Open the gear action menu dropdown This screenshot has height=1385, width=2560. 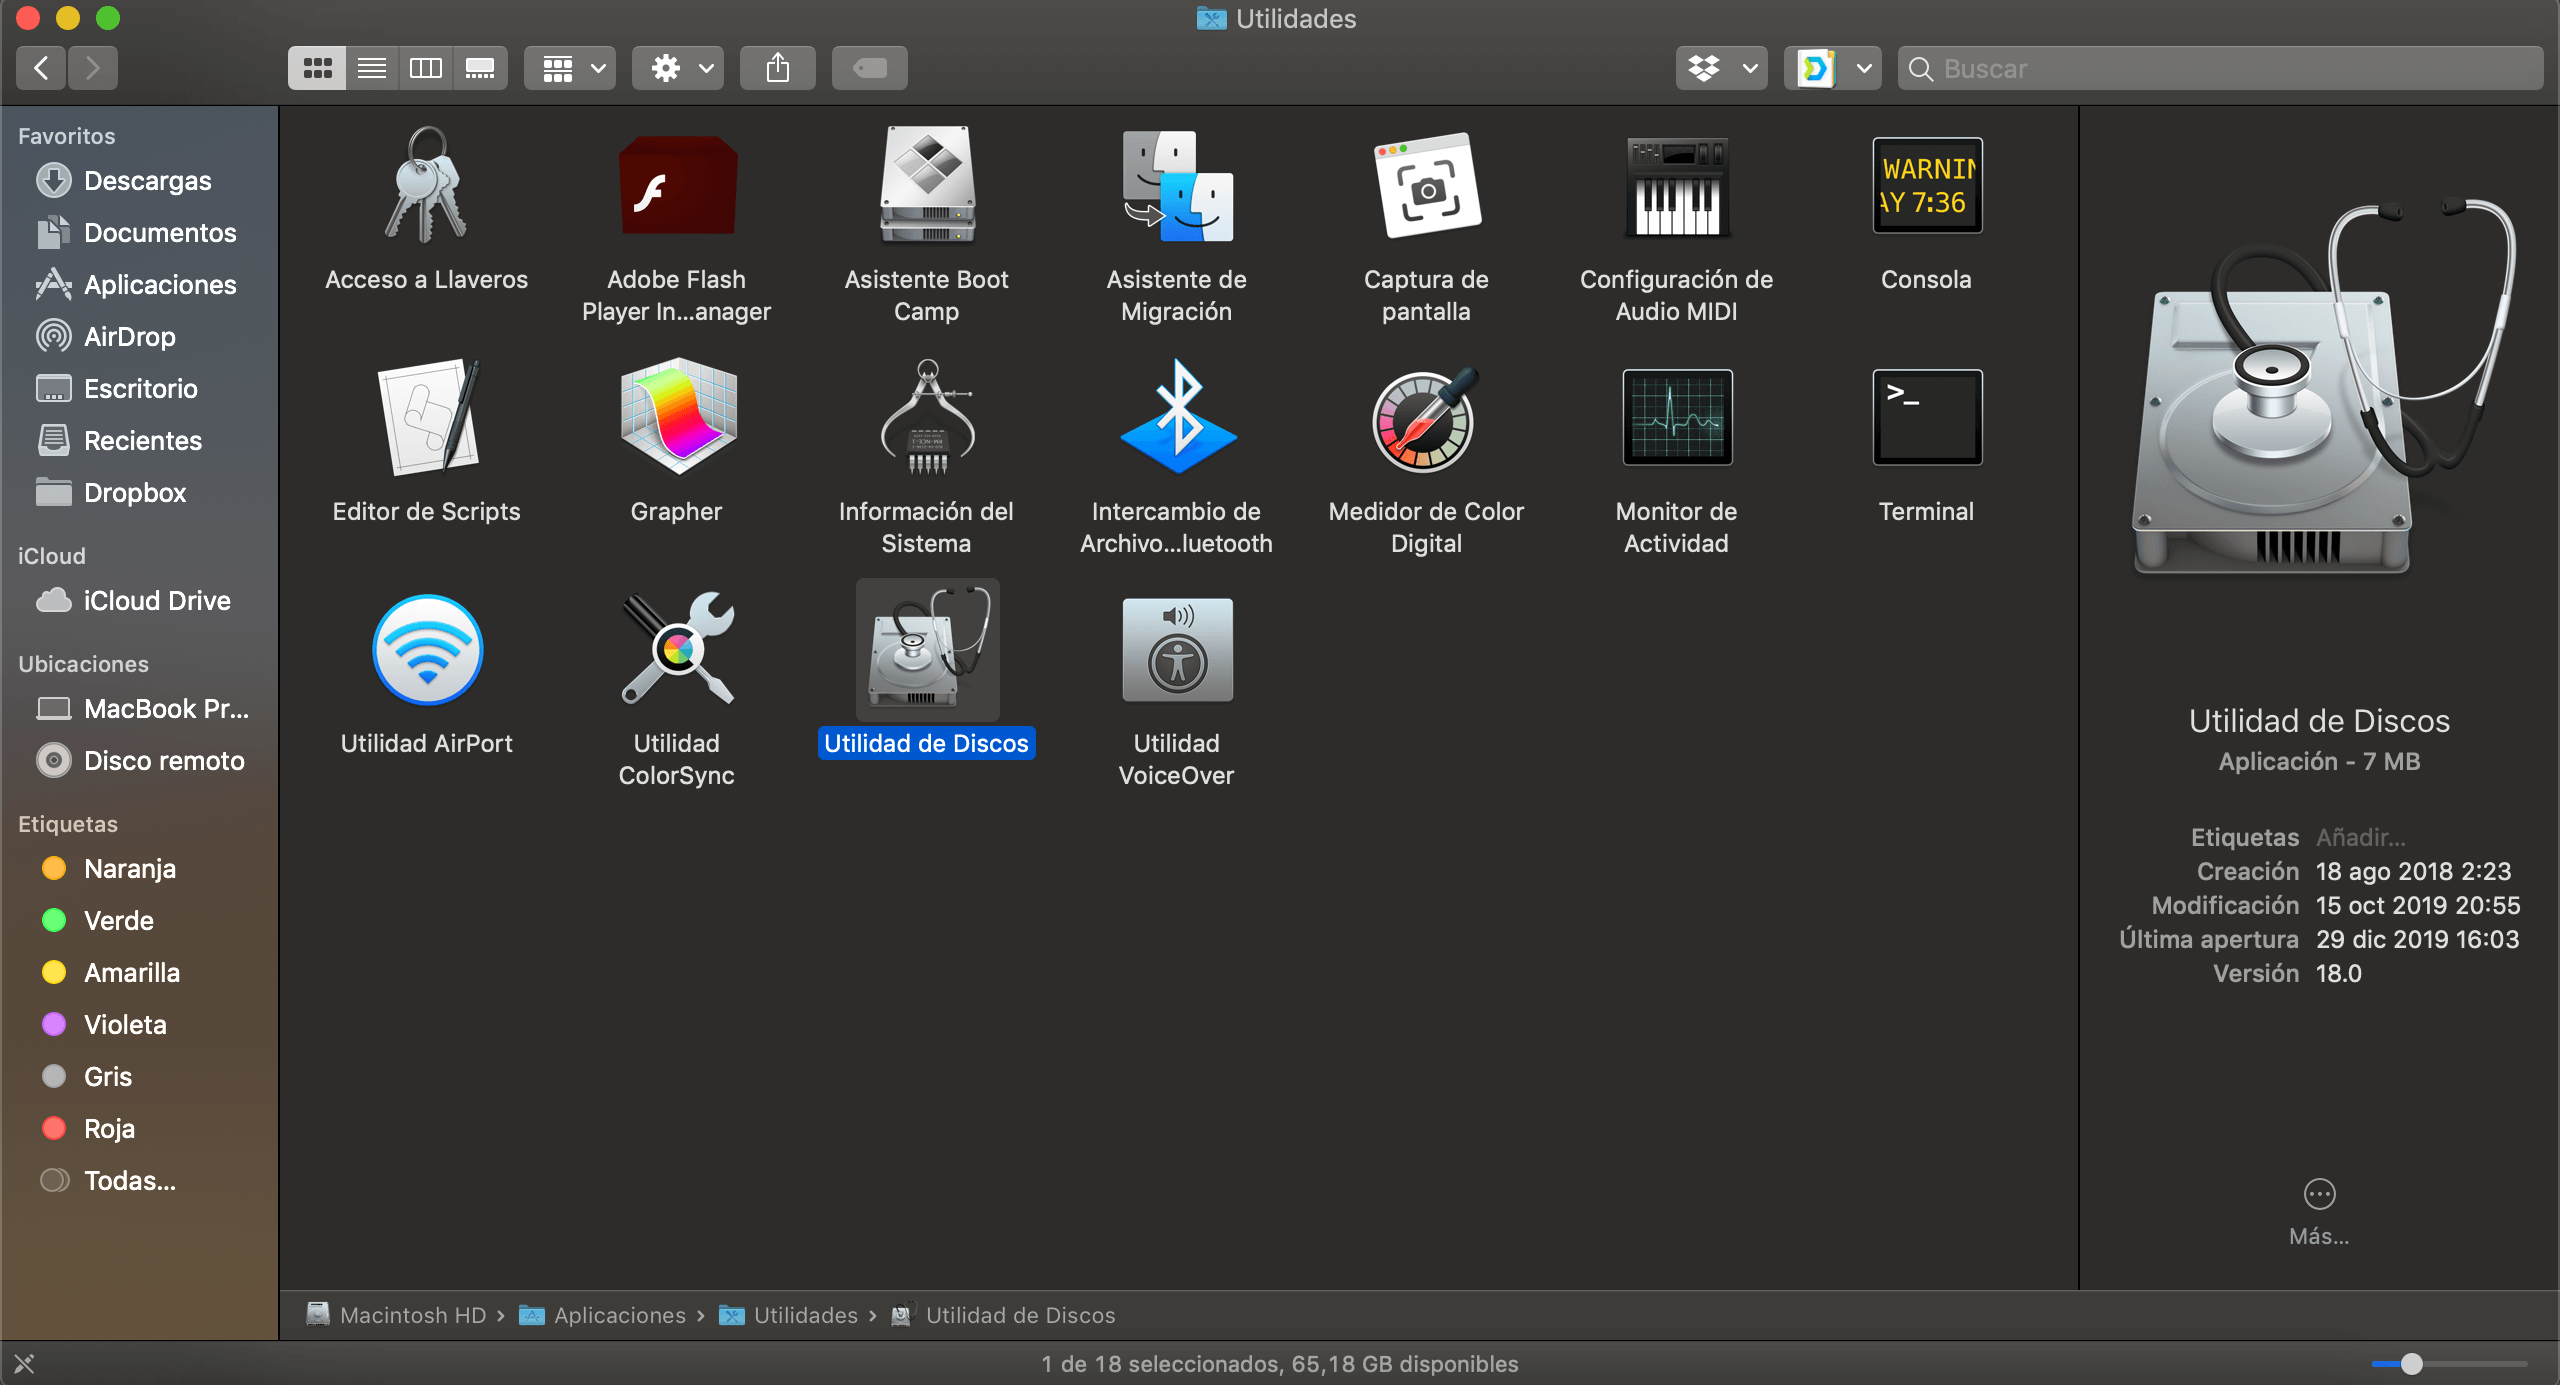pyautogui.click(x=679, y=68)
